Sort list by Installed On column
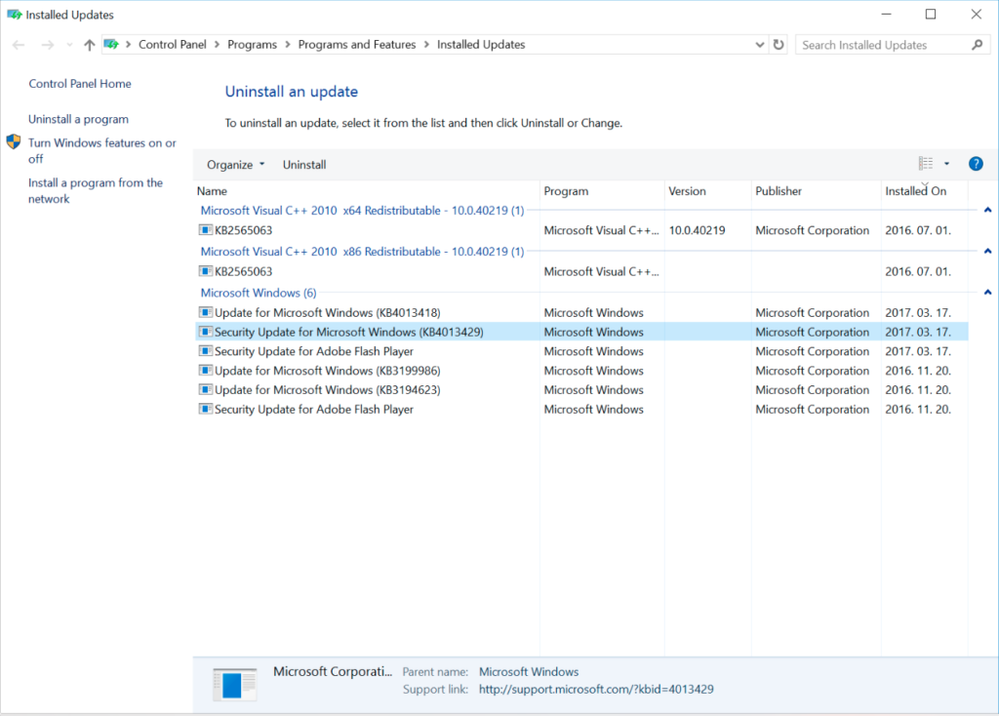 (x=915, y=191)
